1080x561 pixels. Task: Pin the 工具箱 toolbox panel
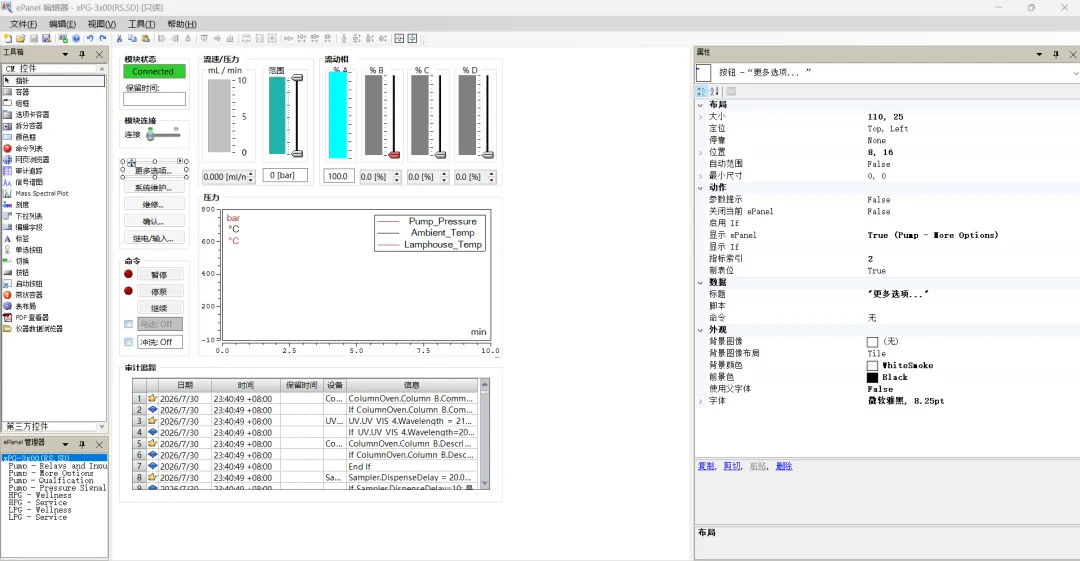82,54
